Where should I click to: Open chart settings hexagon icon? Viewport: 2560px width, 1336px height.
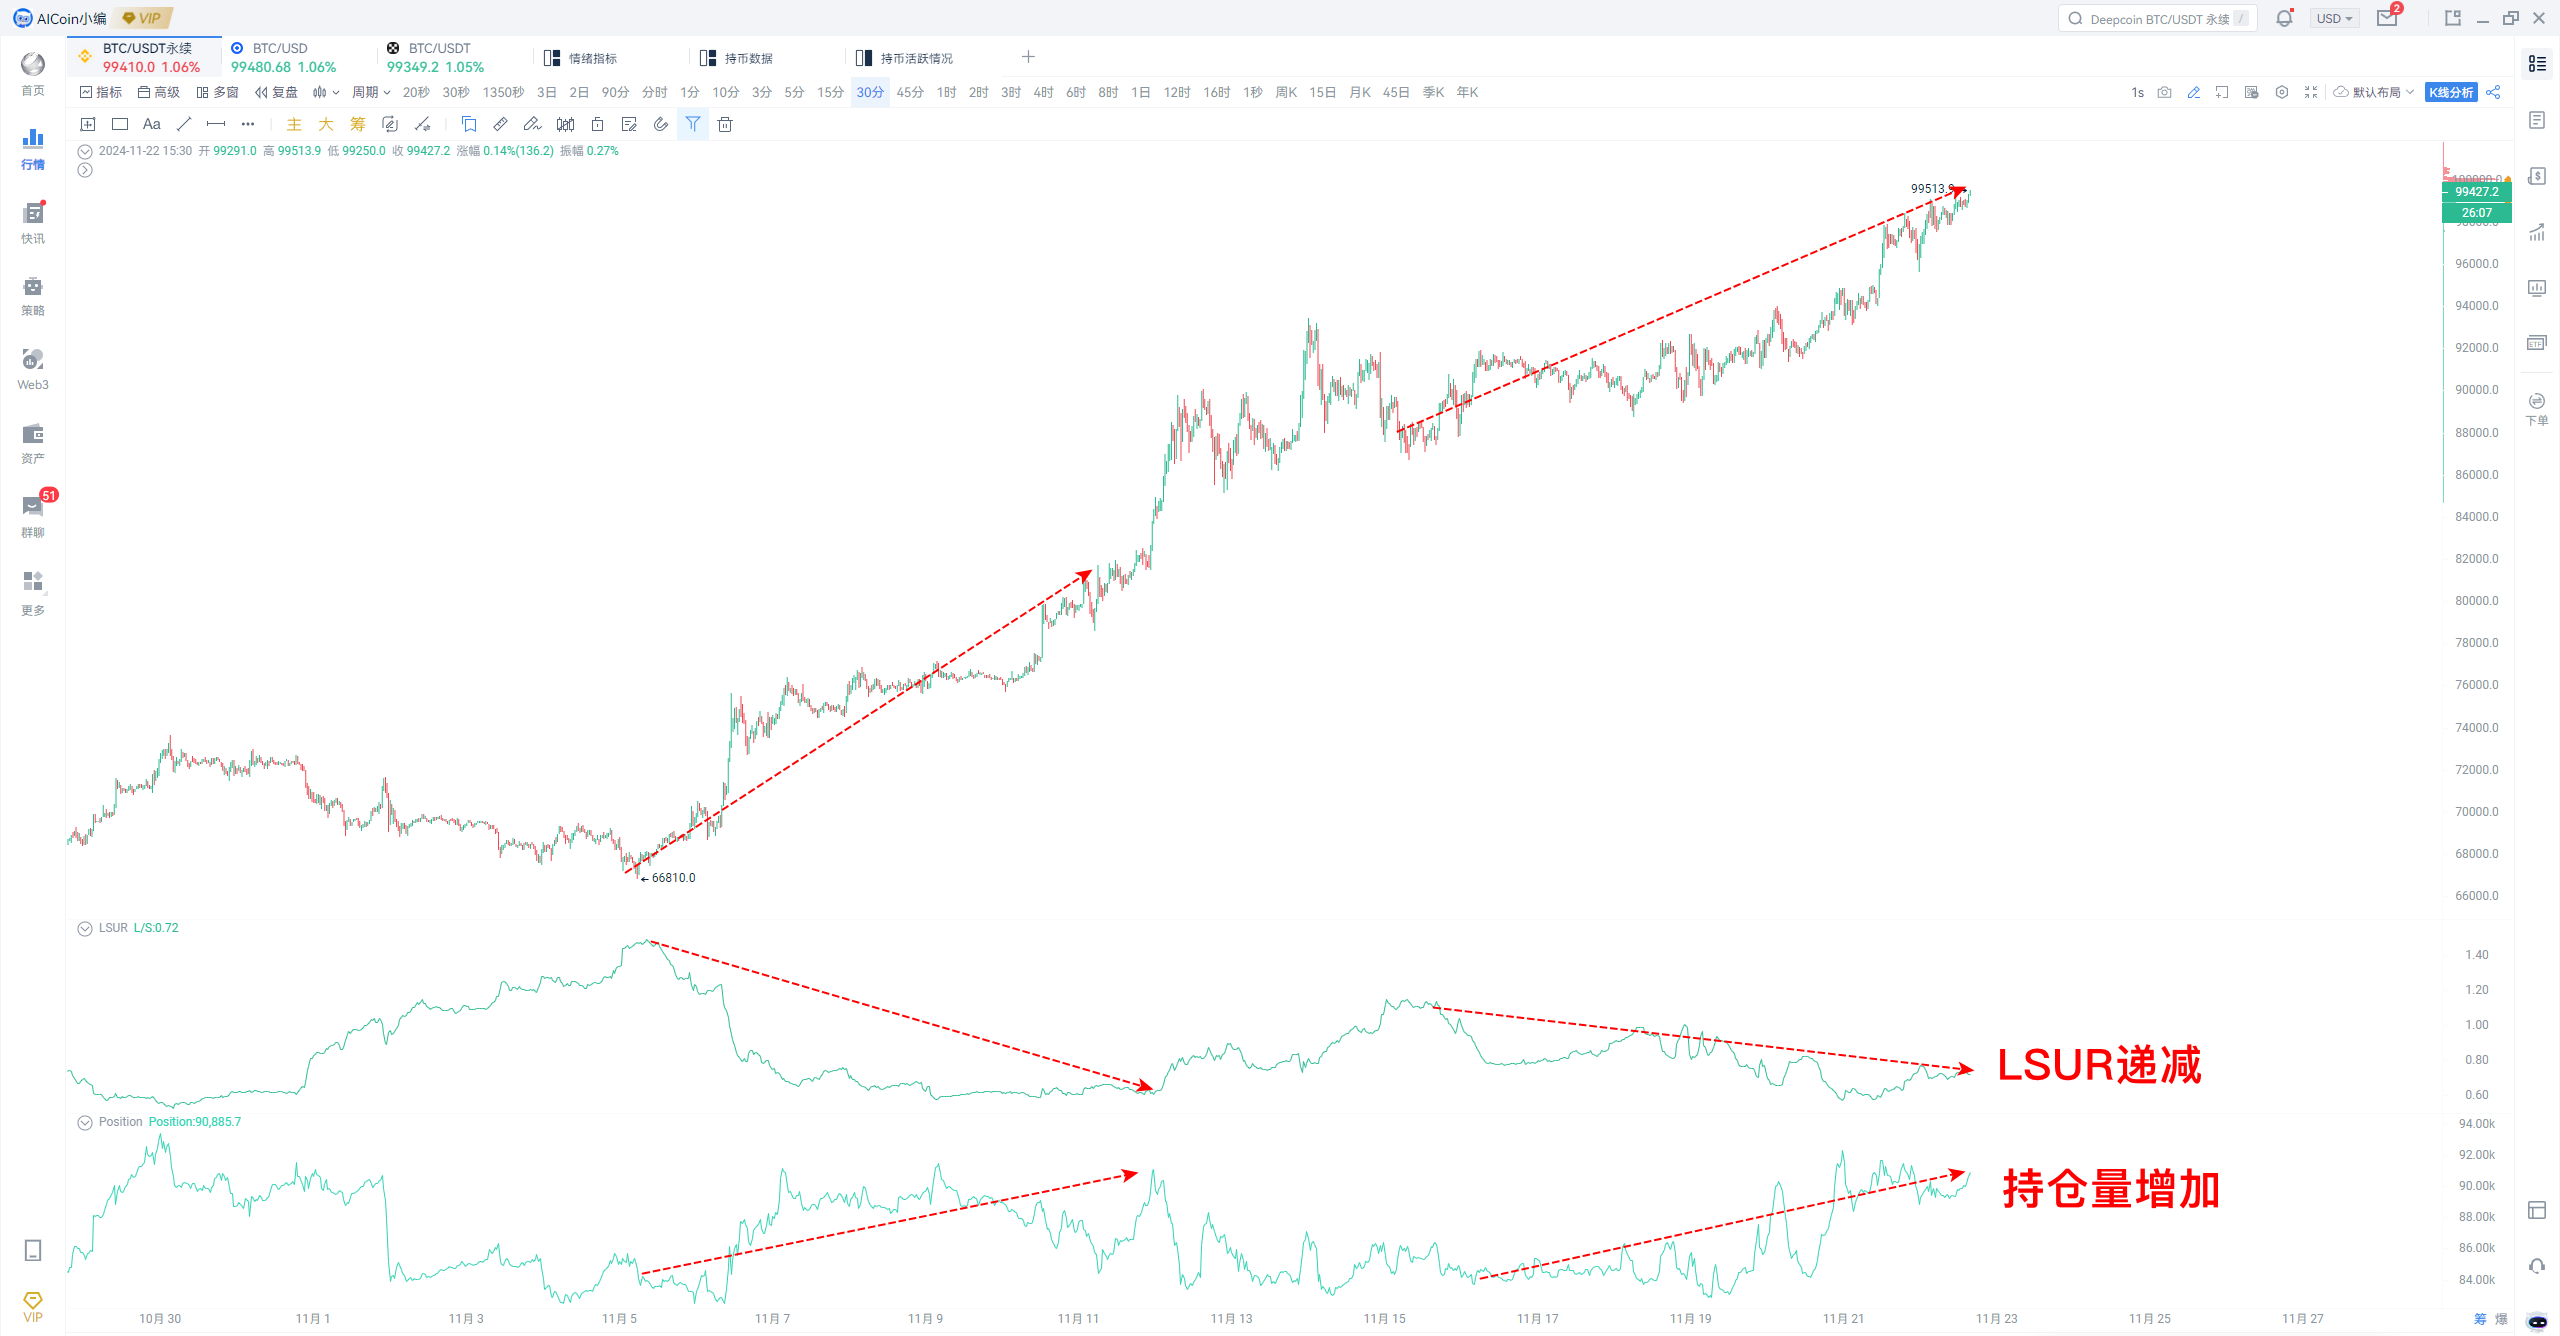click(2282, 92)
